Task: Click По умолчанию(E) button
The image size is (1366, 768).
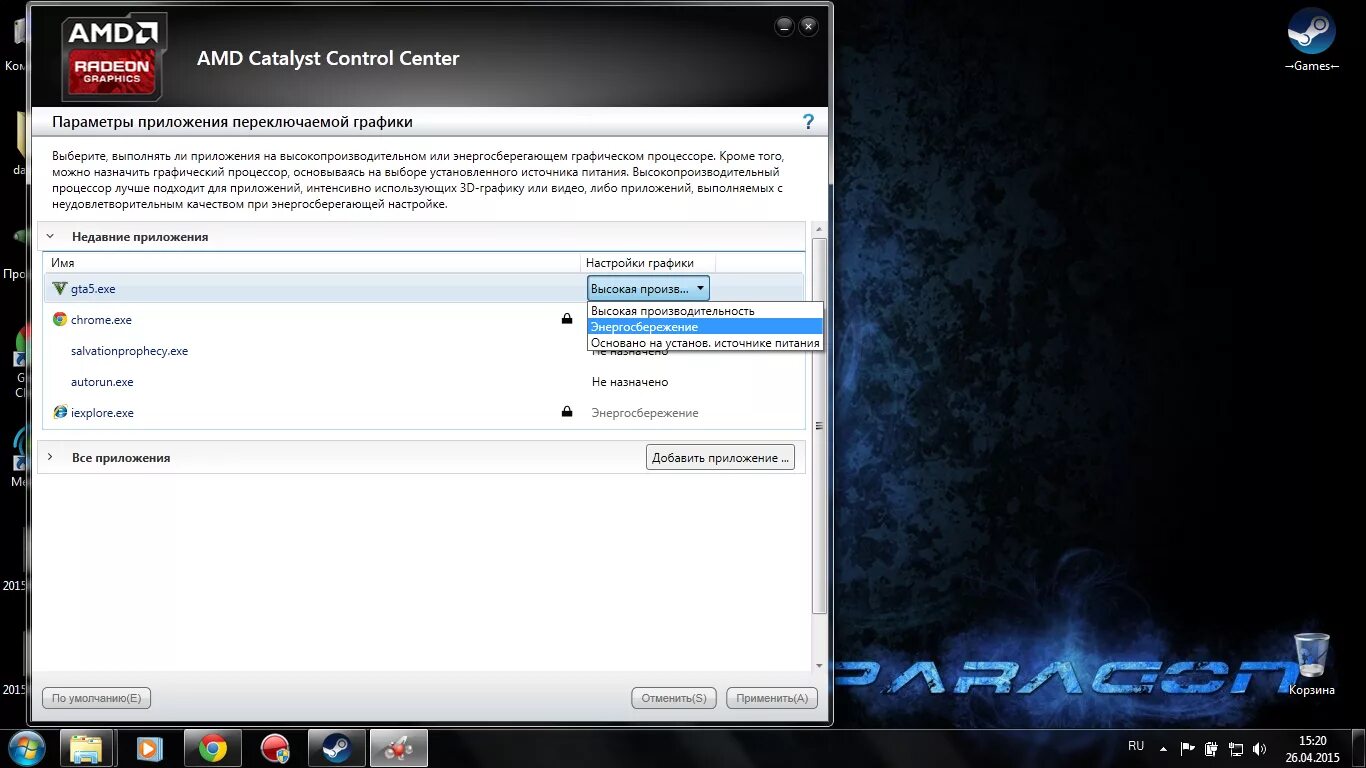Action: [x=97, y=698]
